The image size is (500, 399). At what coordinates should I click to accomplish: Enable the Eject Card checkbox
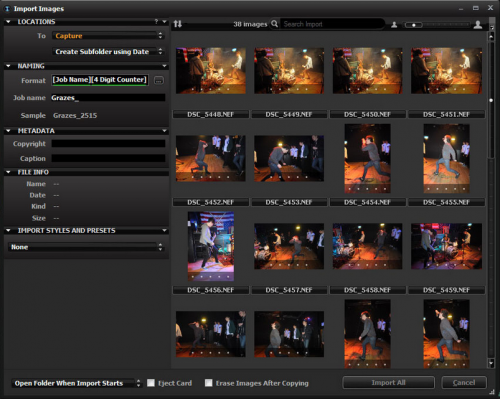coord(151,383)
